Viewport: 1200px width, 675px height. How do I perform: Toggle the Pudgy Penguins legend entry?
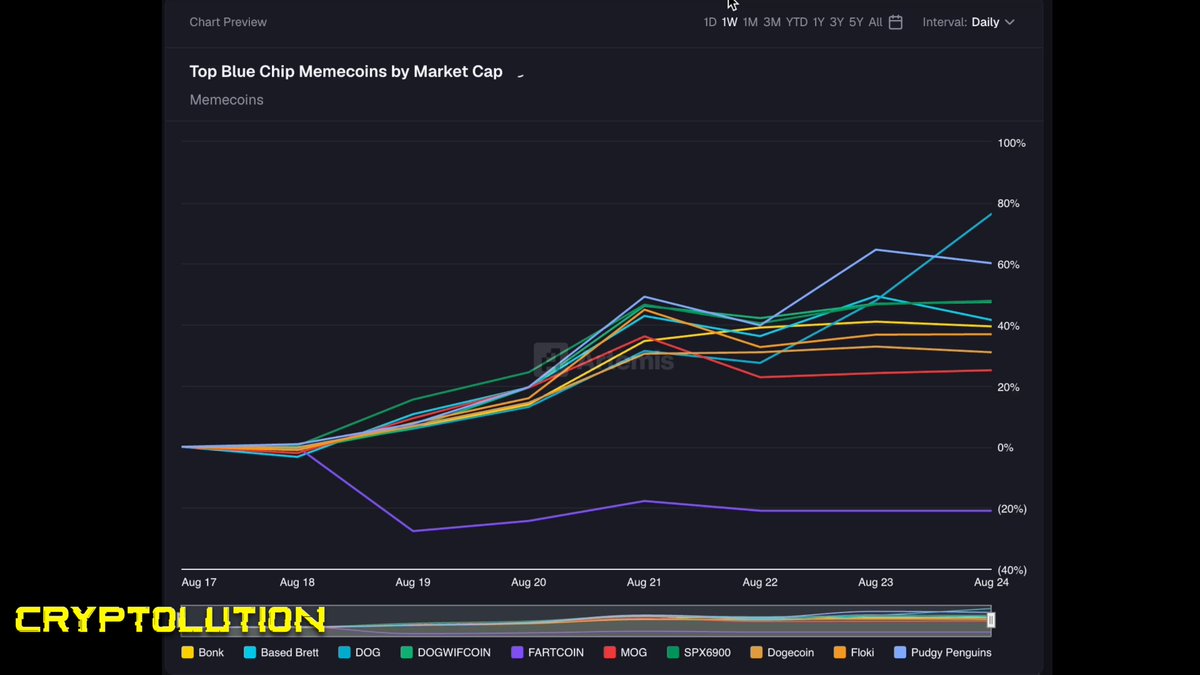[x=943, y=653]
